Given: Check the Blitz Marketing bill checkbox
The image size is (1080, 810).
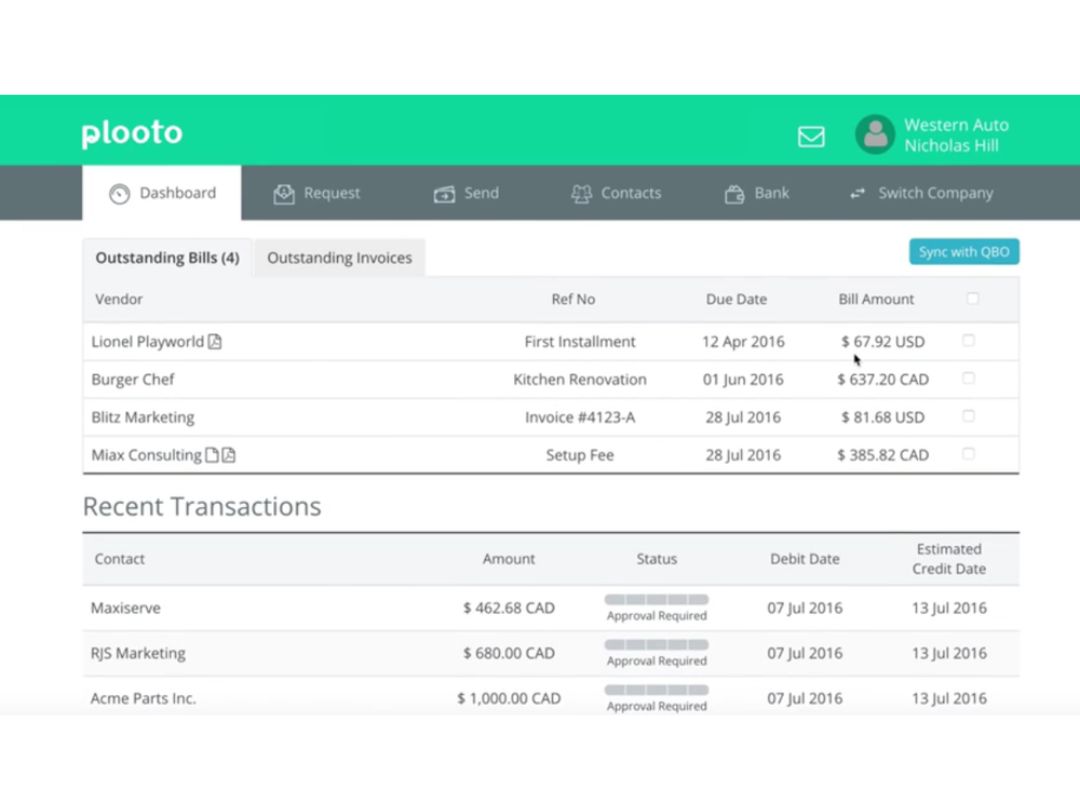Looking at the screenshot, I should tap(968, 416).
